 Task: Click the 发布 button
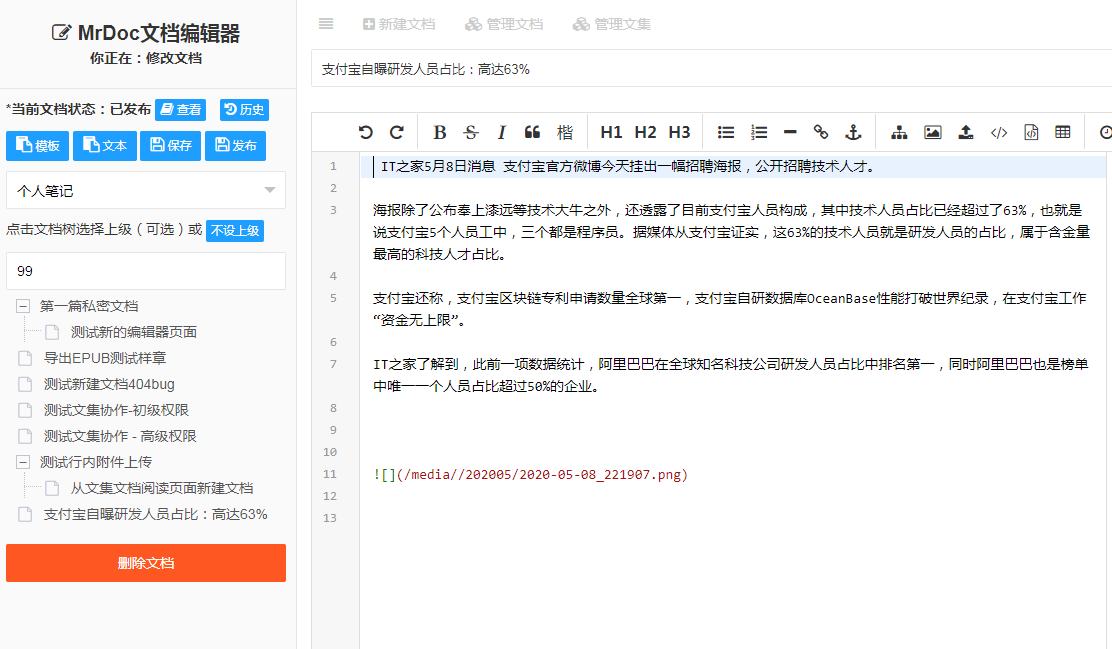point(235,145)
